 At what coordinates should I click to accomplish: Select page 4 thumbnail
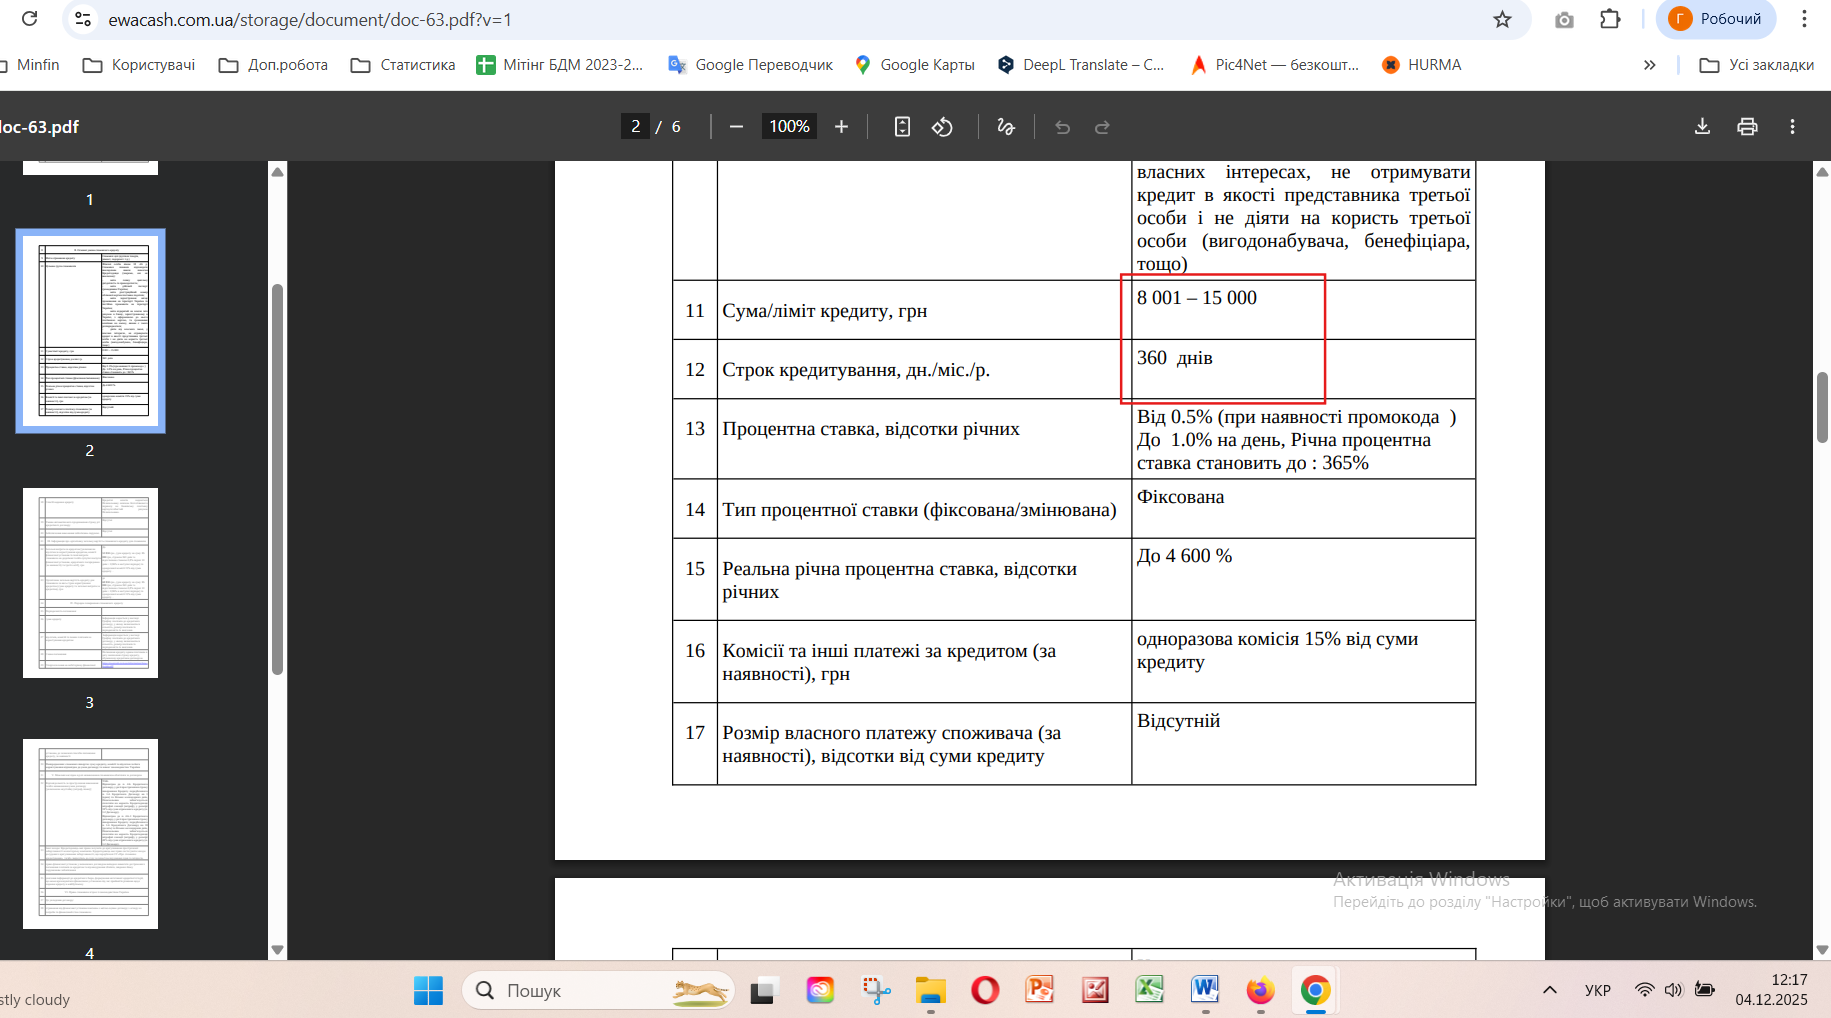click(x=90, y=834)
